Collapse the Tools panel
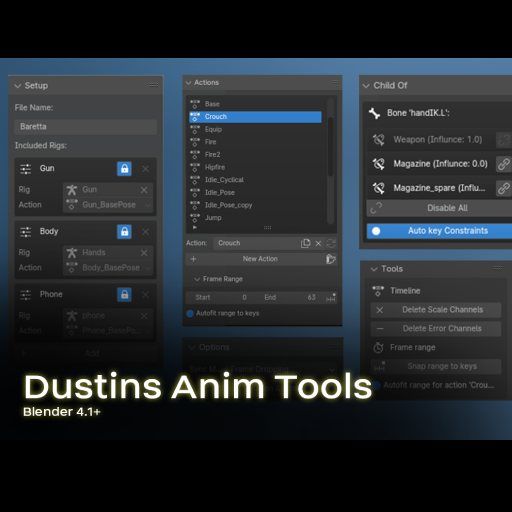Image resolution: width=512 pixels, height=512 pixels. click(x=374, y=269)
